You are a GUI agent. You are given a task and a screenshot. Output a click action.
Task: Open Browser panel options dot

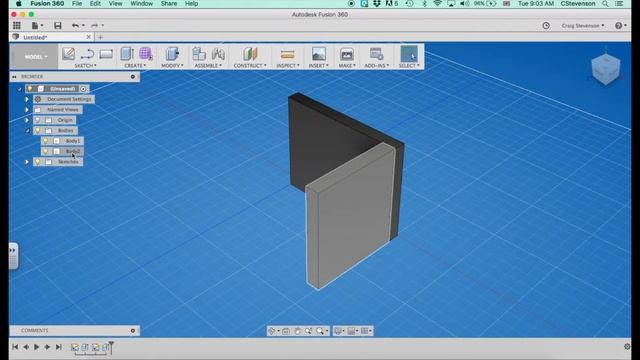pyautogui.click(x=133, y=77)
